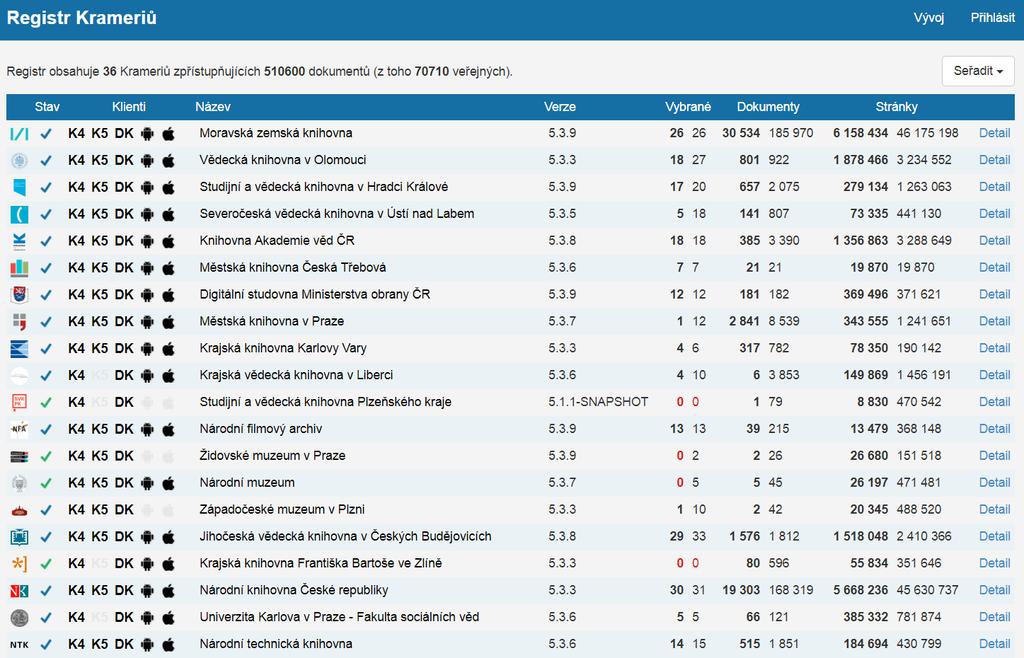The width and height of the screenshot is (1024, 658).
Task: Click the Západočeské muzeum v Plzni logo
Action: pos(19,510)
